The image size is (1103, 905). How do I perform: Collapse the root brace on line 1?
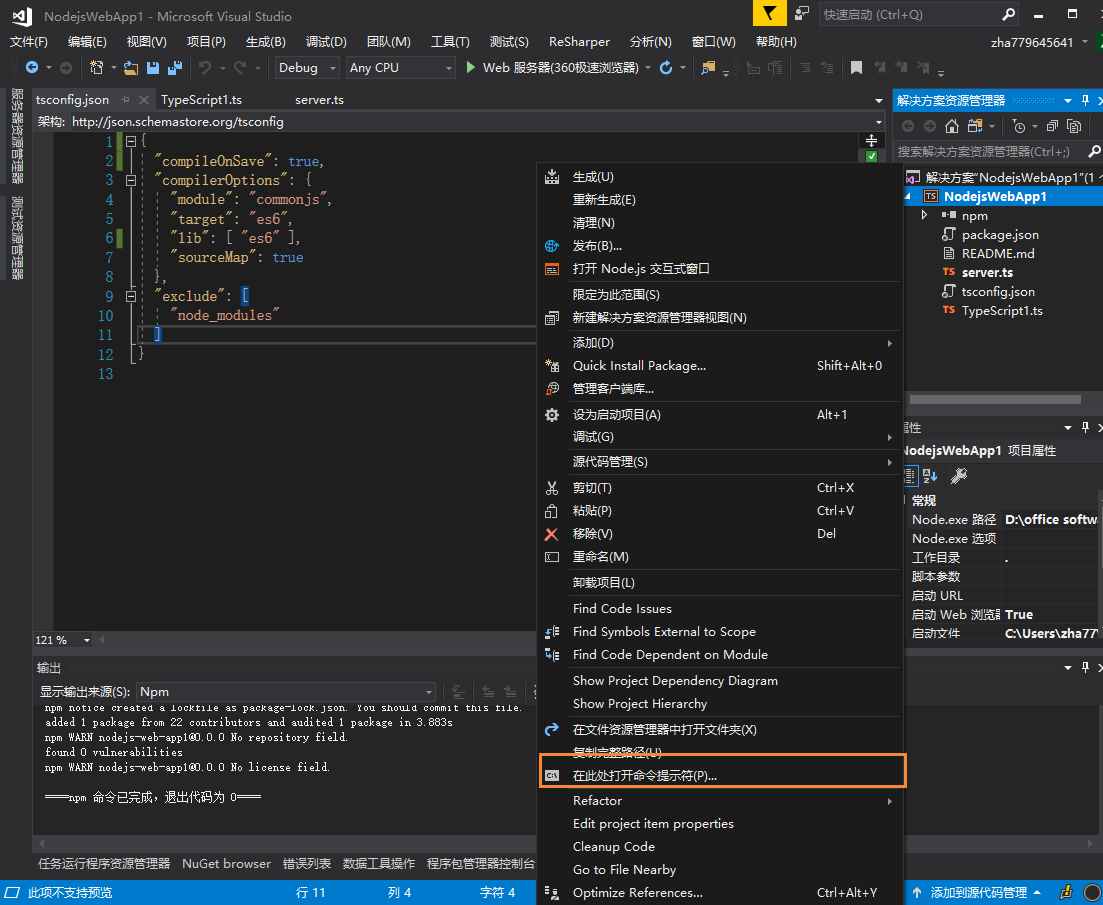point(130,141)
